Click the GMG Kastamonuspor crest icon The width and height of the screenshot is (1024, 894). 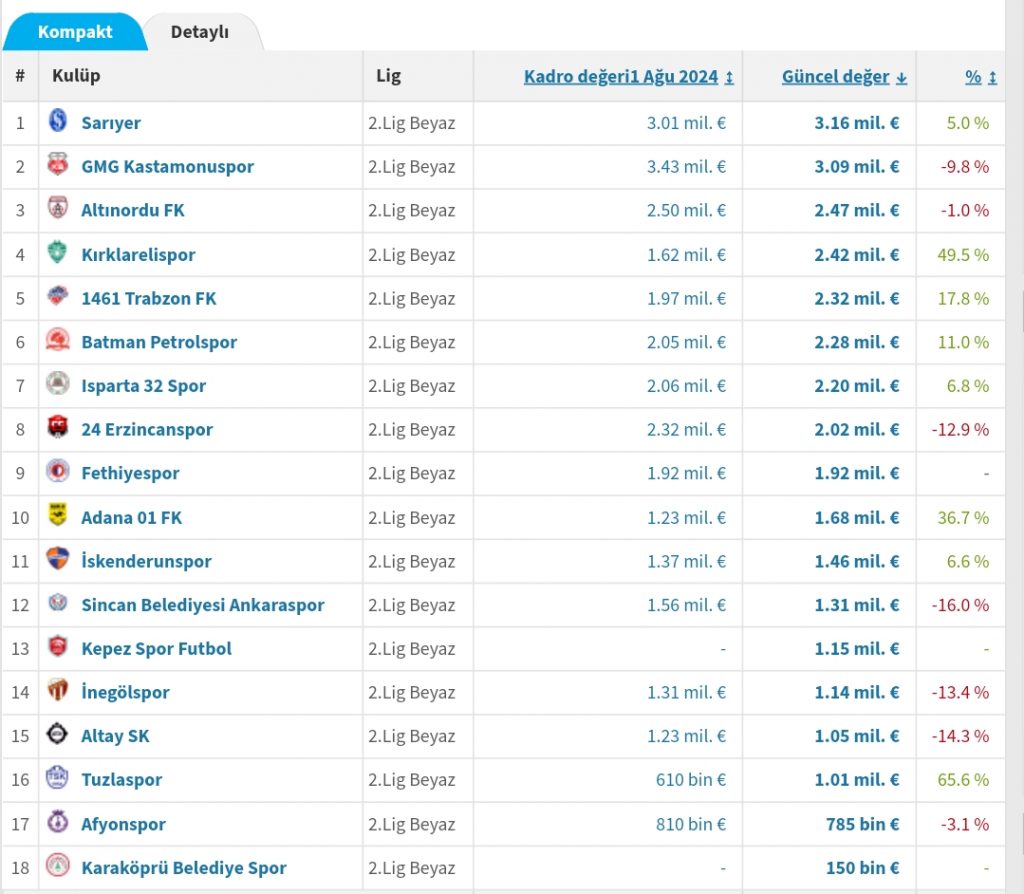tap(58, 165)
